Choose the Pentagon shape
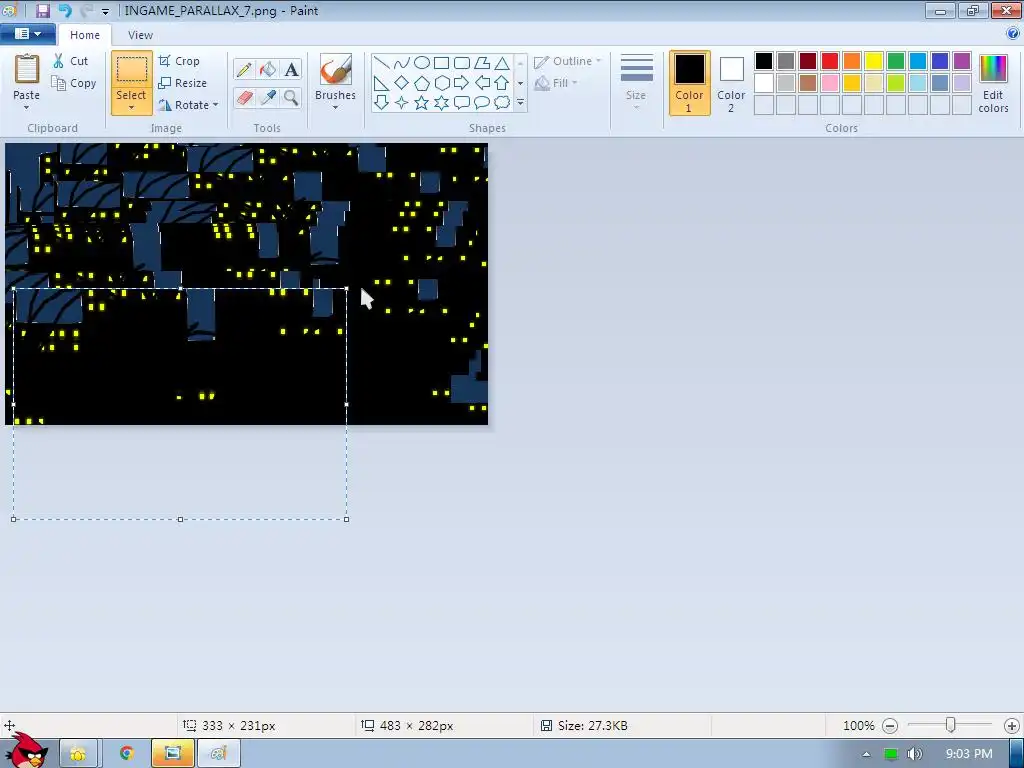The width and height of the screenshot is (1024, 768). click(422, 83)
